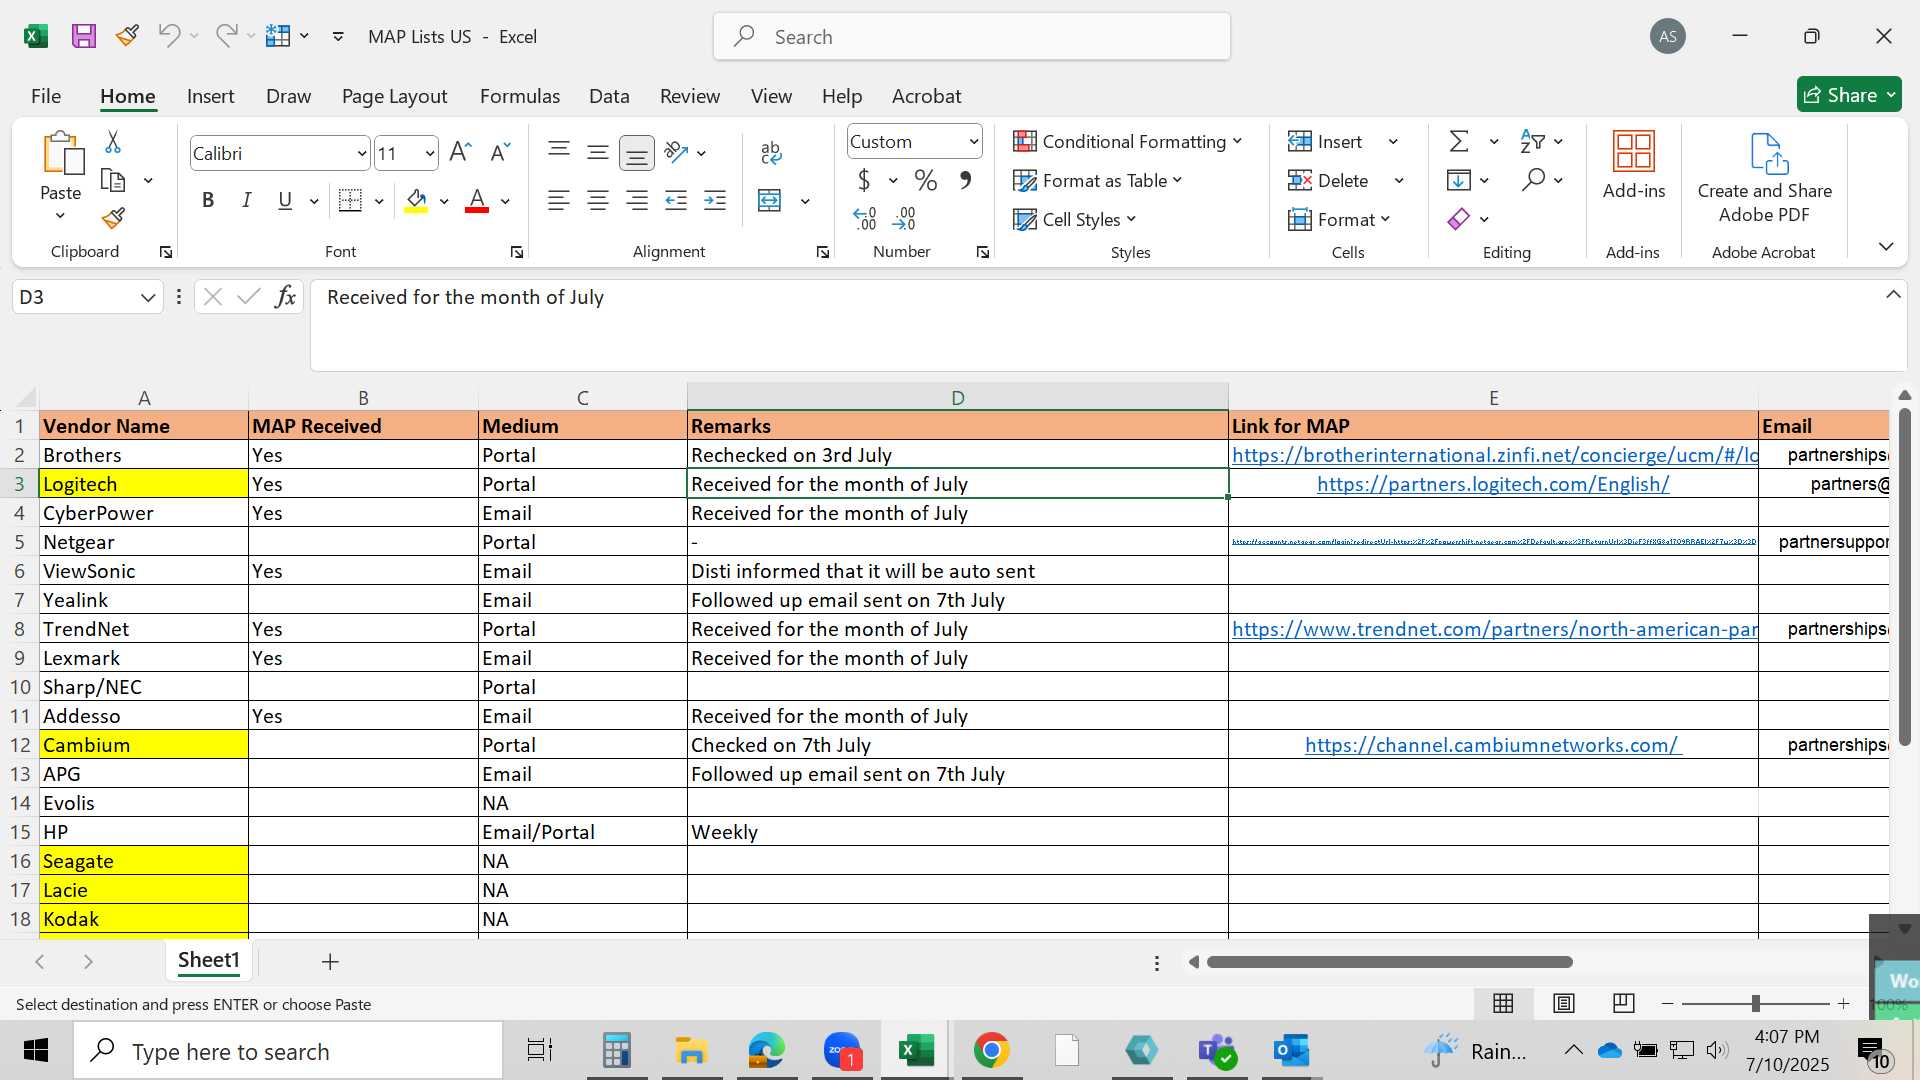Screen dimensions: 1920x1080
Task: Open Add-ins from the ribbon
Action: point(1634,166)
